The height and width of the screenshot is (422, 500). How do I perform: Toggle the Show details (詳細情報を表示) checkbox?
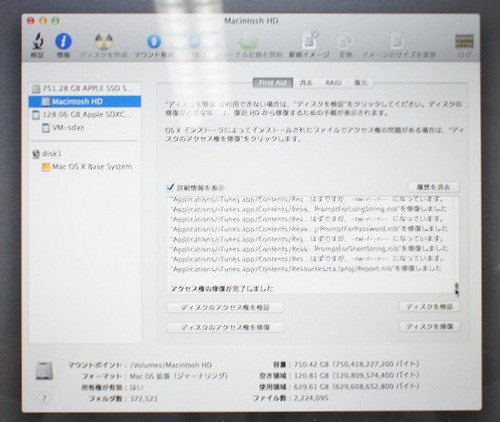tap(170, 188)
